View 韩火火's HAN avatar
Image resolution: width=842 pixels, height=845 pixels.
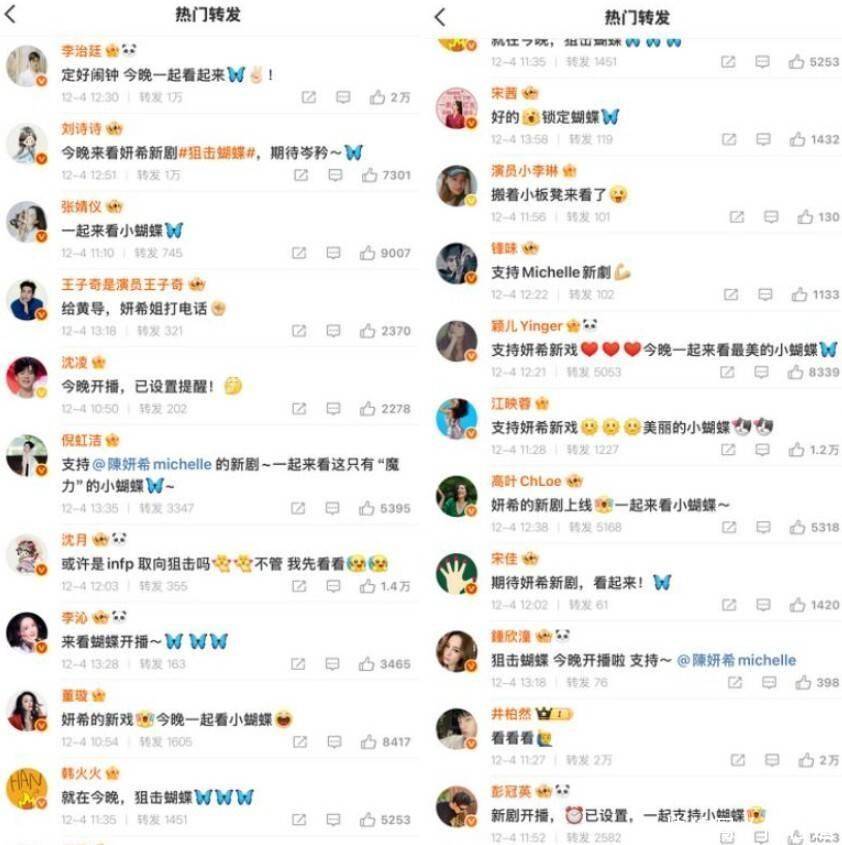(x=26, y=788)
